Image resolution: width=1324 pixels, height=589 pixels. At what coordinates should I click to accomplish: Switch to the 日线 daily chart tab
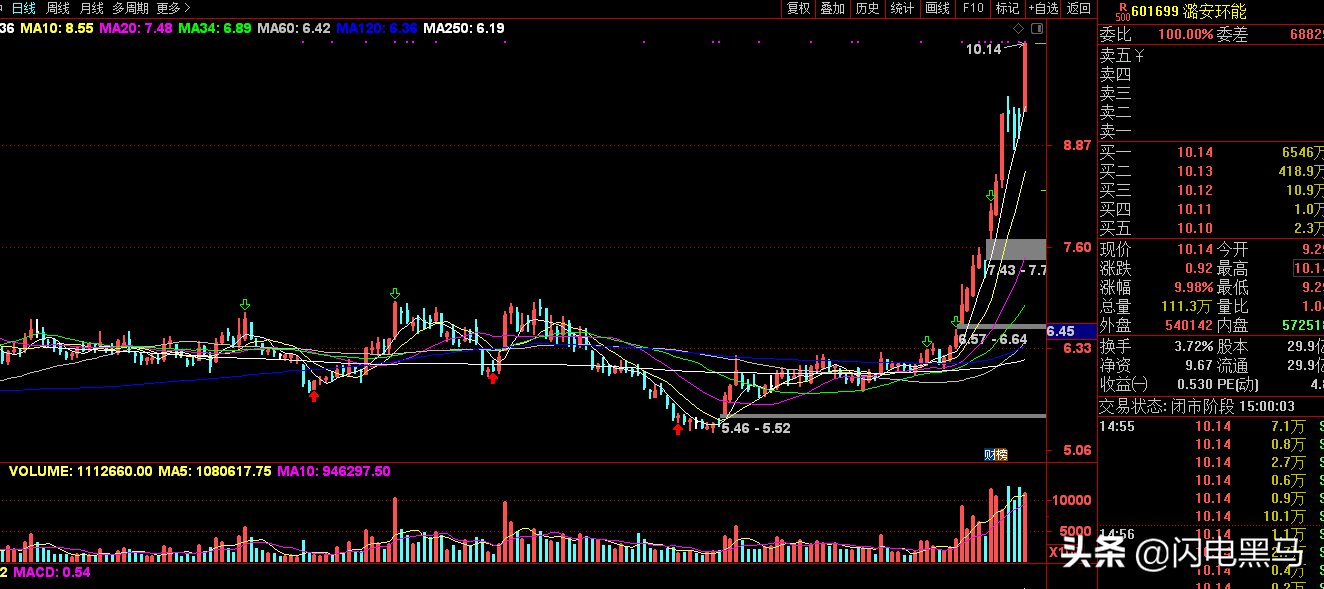click(22, 8)
